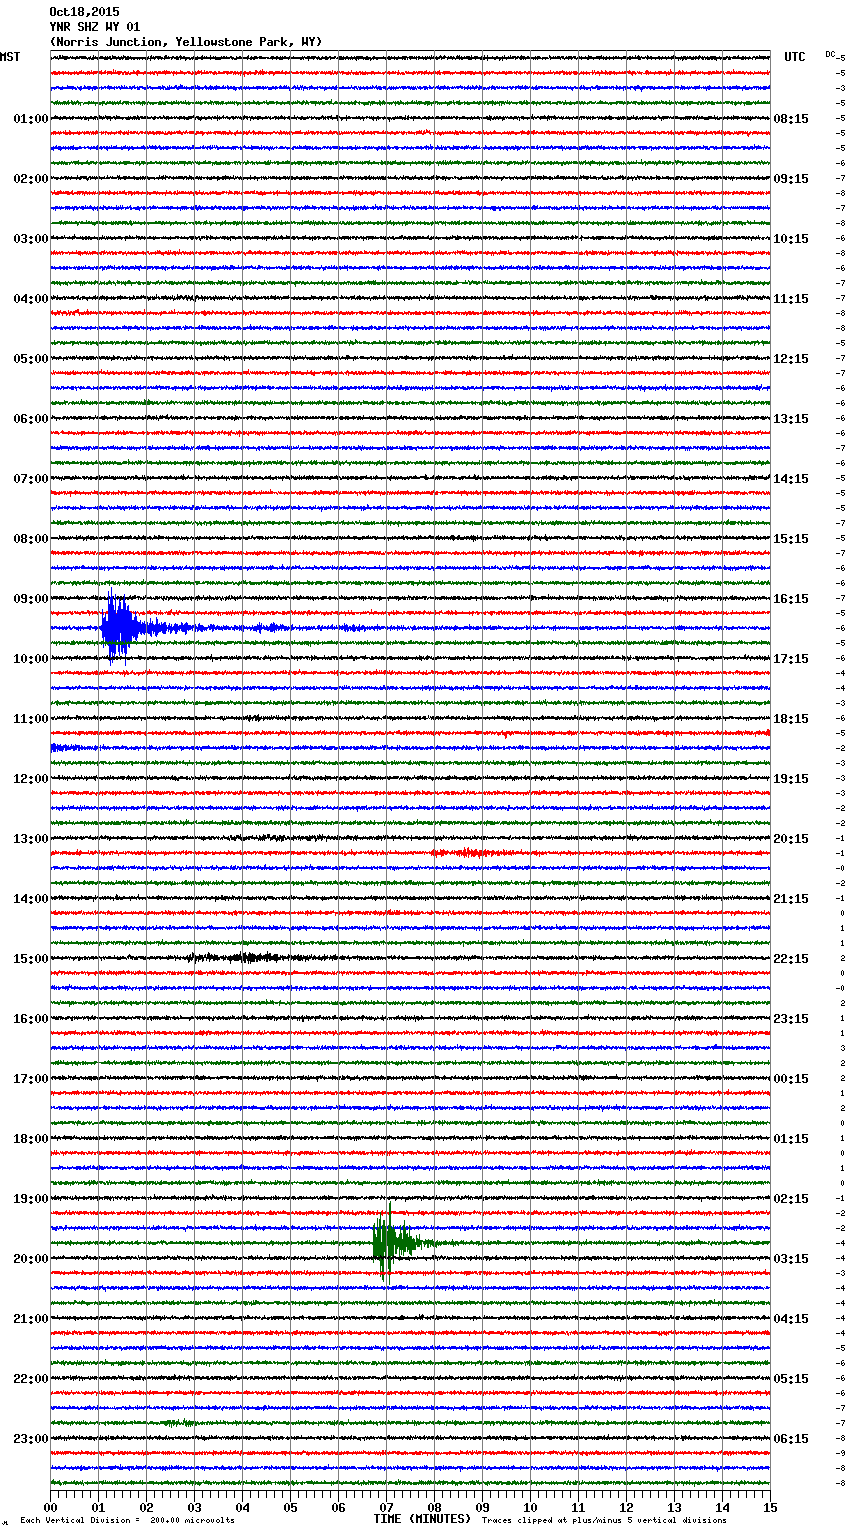The width and height of the screenshot is (850, 1534).
Task: Click the 00:15 UTC time label
Action: coord(791,1079)
